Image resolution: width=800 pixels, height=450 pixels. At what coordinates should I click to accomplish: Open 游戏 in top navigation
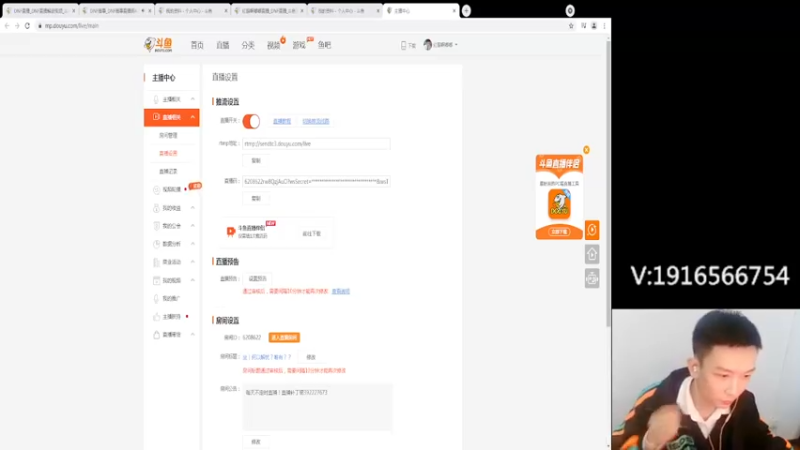299,45
